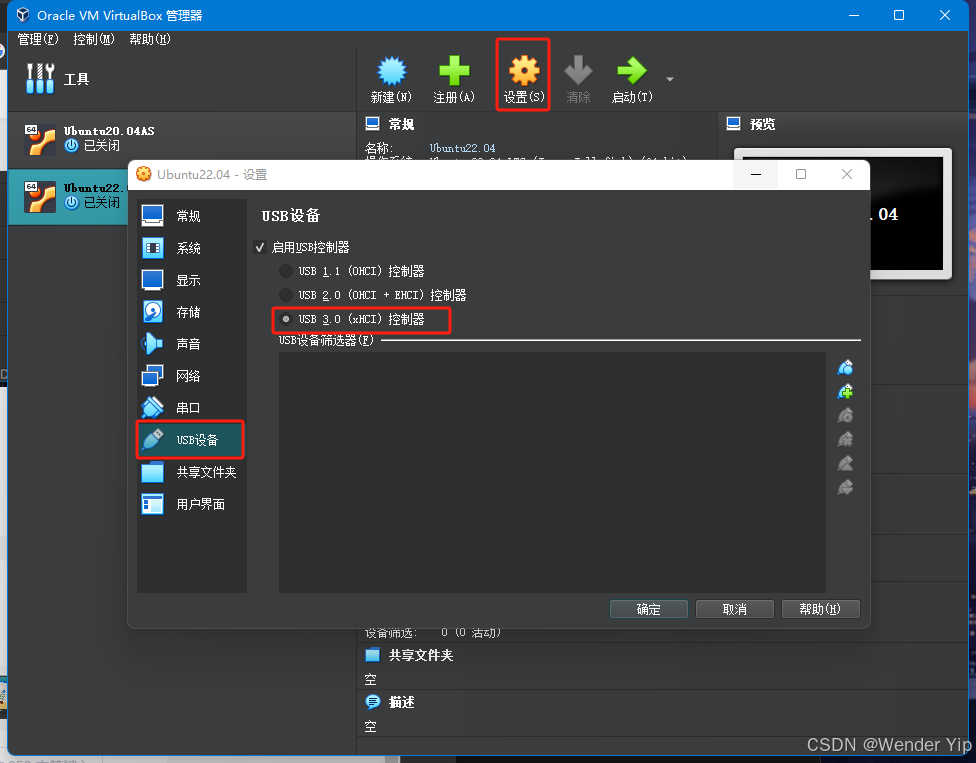Select the 串口 Serial port settings category

[x=191, y=408]
